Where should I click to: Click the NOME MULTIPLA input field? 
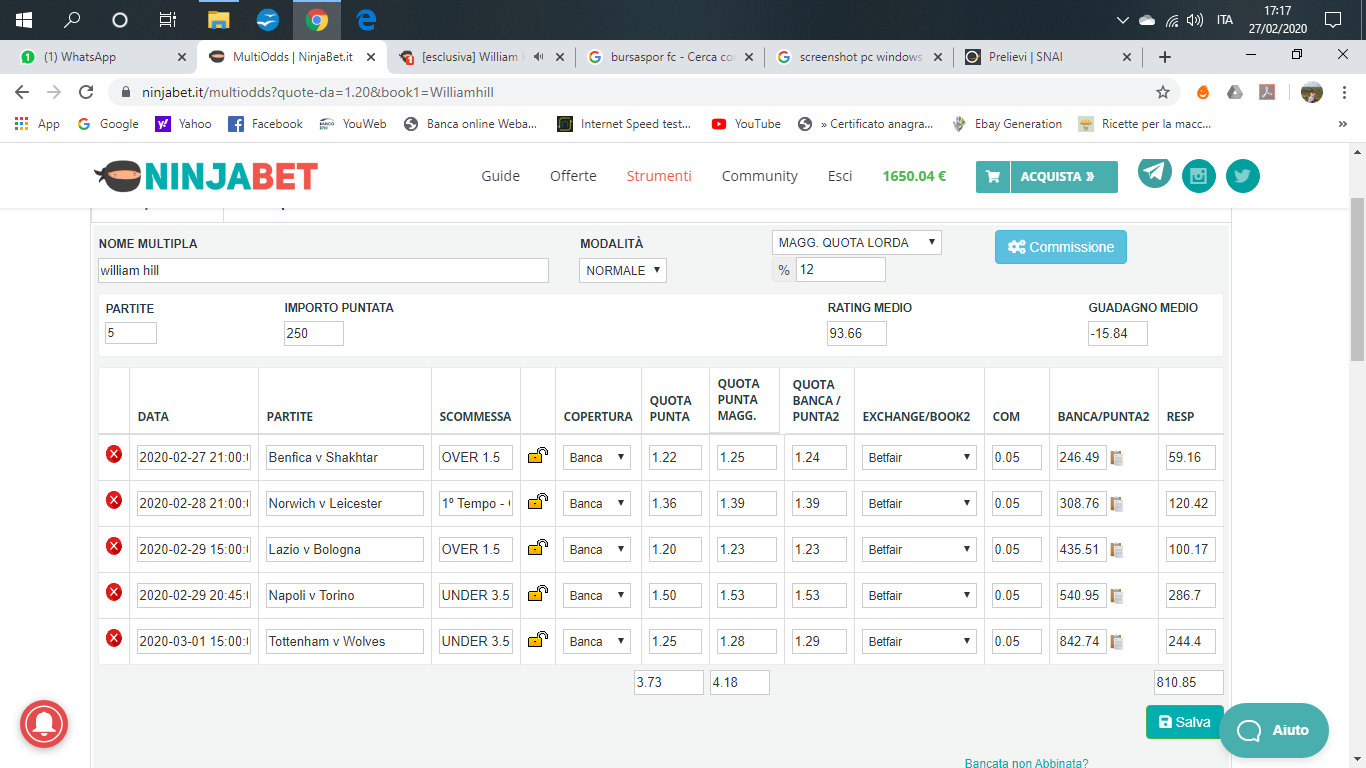coord(323,270)
